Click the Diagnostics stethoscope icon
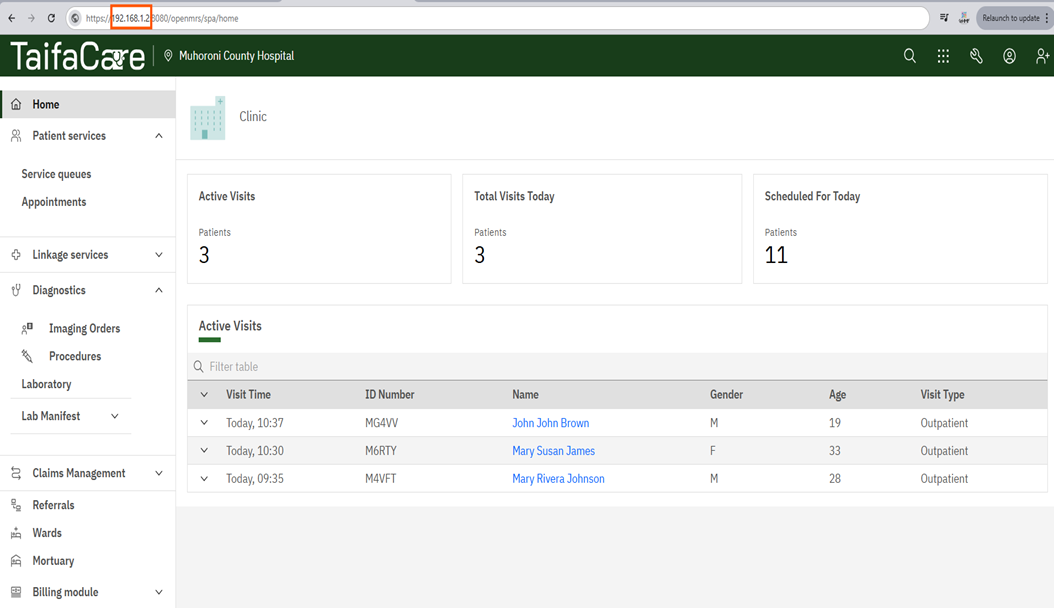 point(16,290)
